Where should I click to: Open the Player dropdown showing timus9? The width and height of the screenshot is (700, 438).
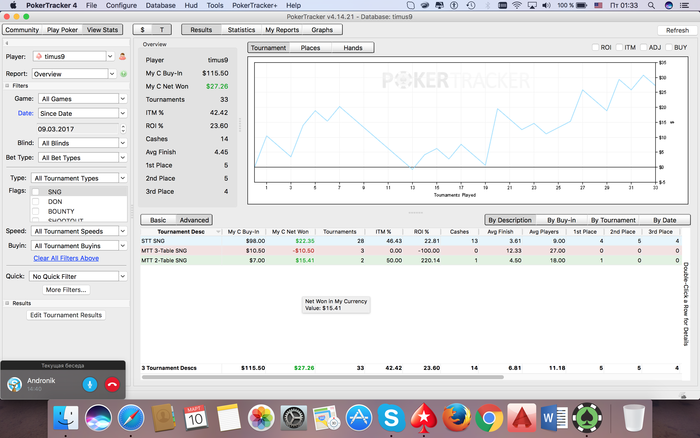(x=74, y=56)
